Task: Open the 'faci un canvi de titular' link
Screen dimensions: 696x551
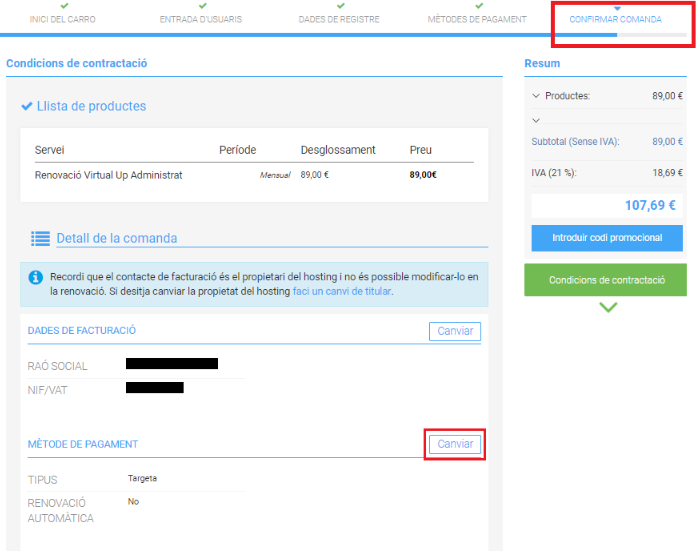Action: tap(342, 291)
